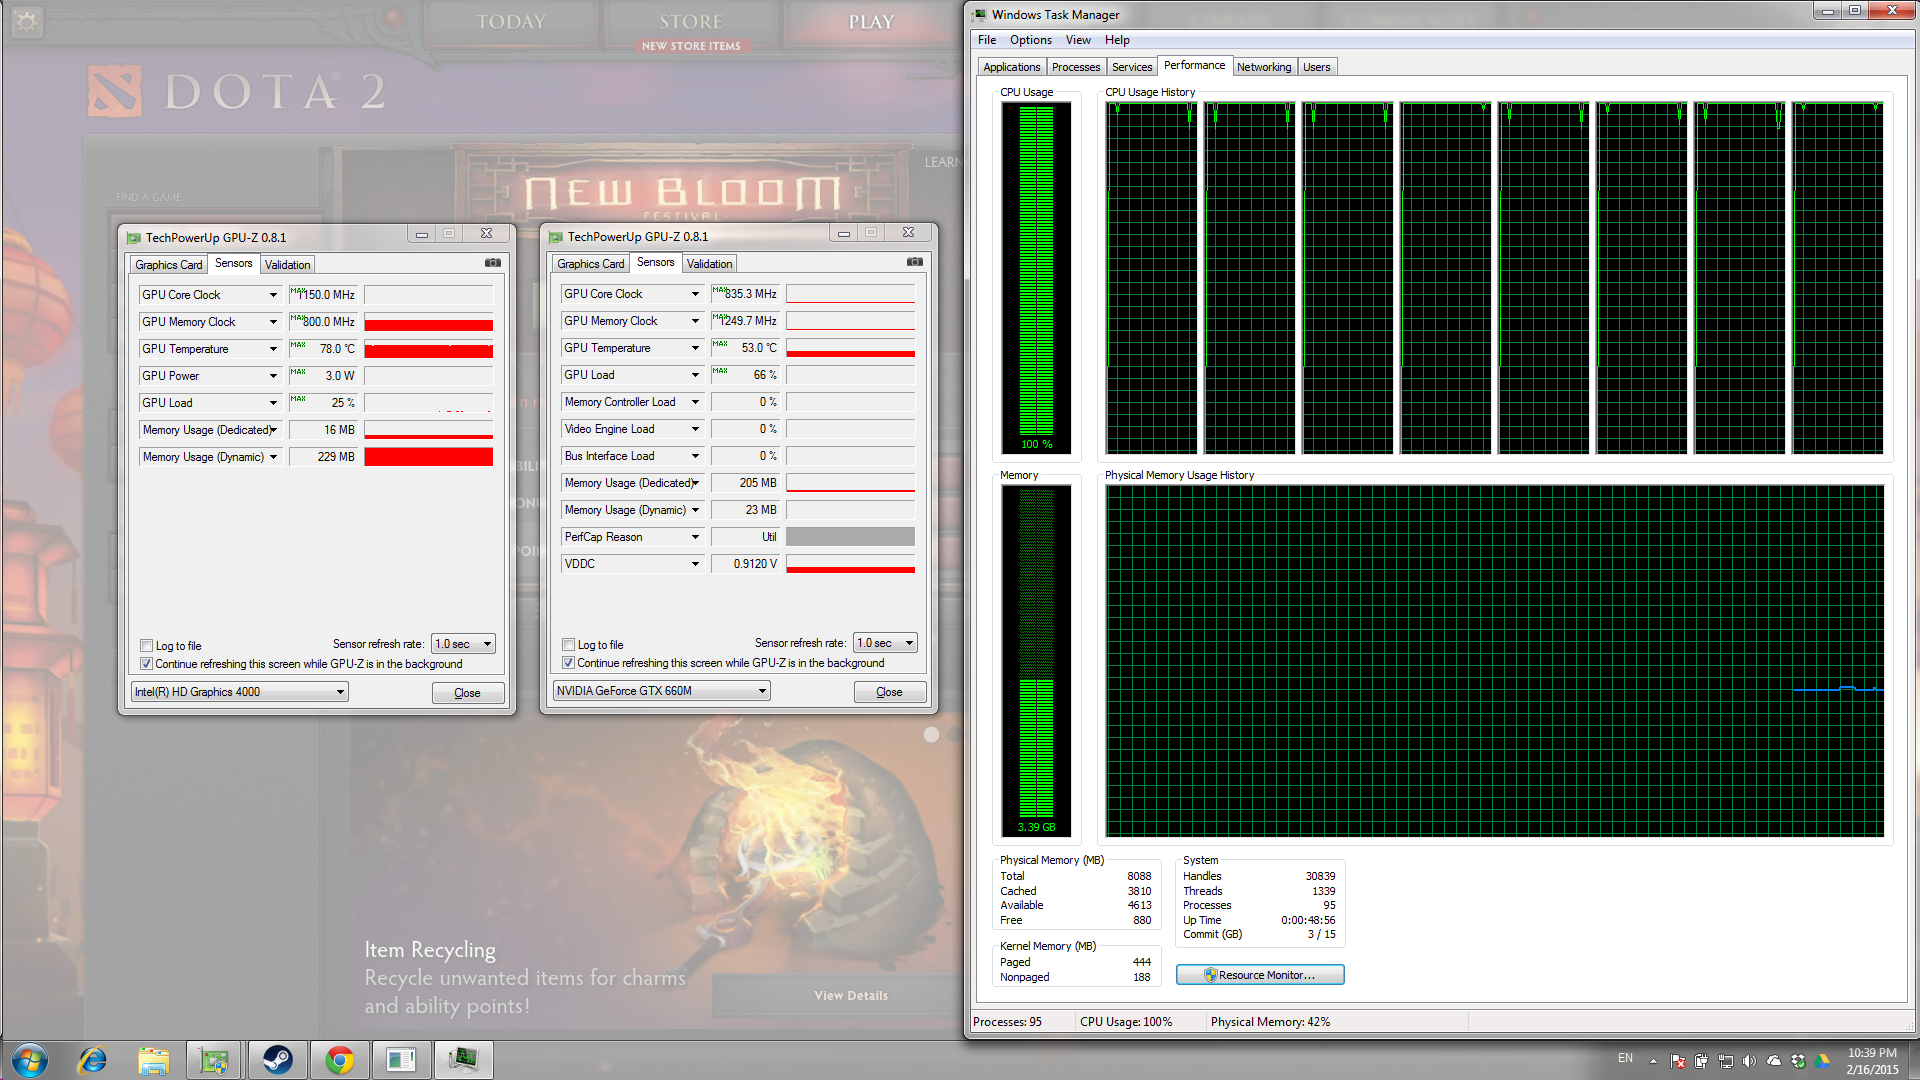Expand Intel GPU Memory Clock sensor dropdown

point(273,322)
